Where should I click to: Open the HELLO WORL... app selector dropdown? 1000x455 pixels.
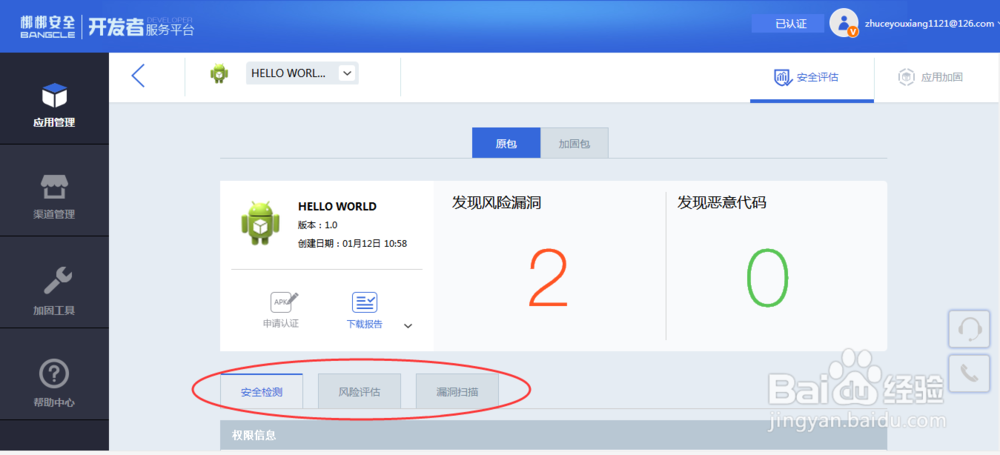(302, 73)
